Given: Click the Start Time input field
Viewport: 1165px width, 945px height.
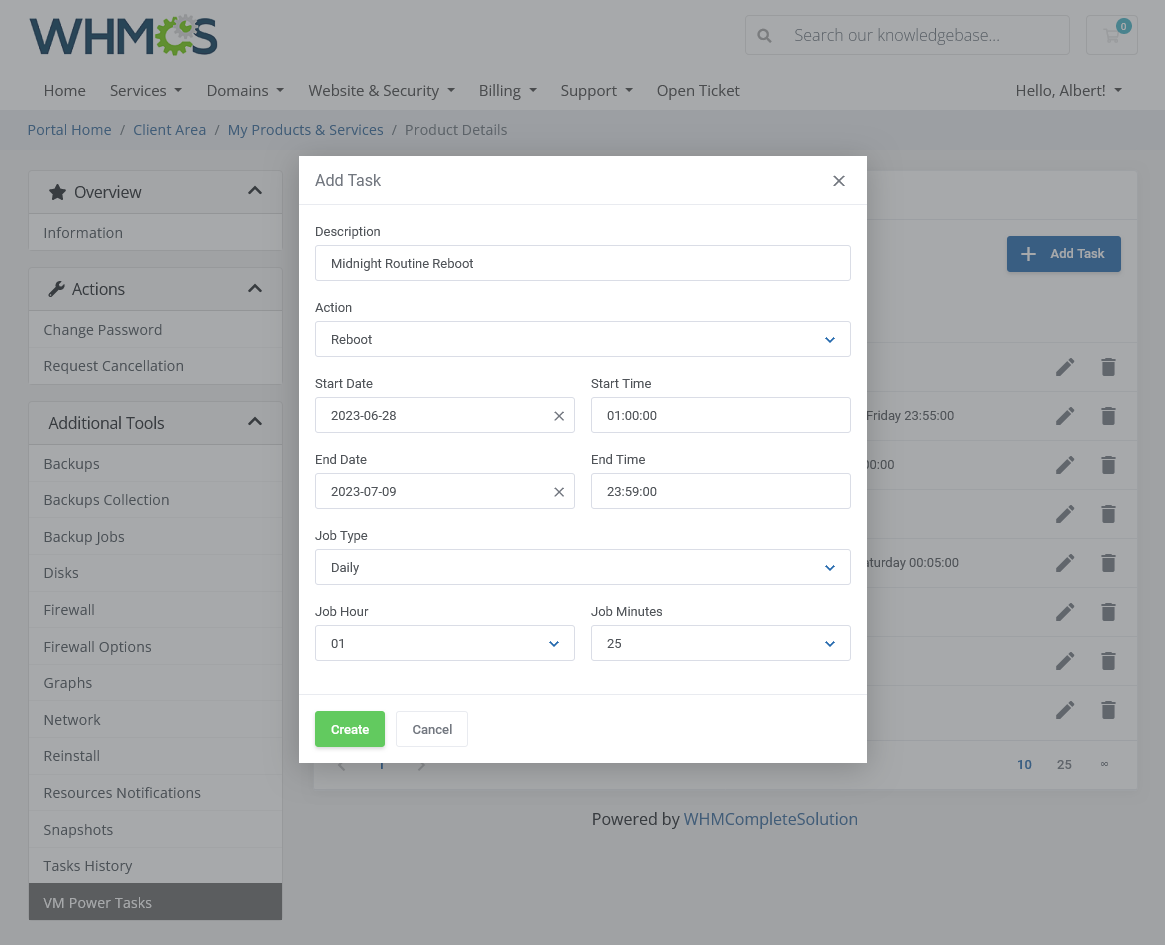Looking at the screenshot, I should [720, 416].
